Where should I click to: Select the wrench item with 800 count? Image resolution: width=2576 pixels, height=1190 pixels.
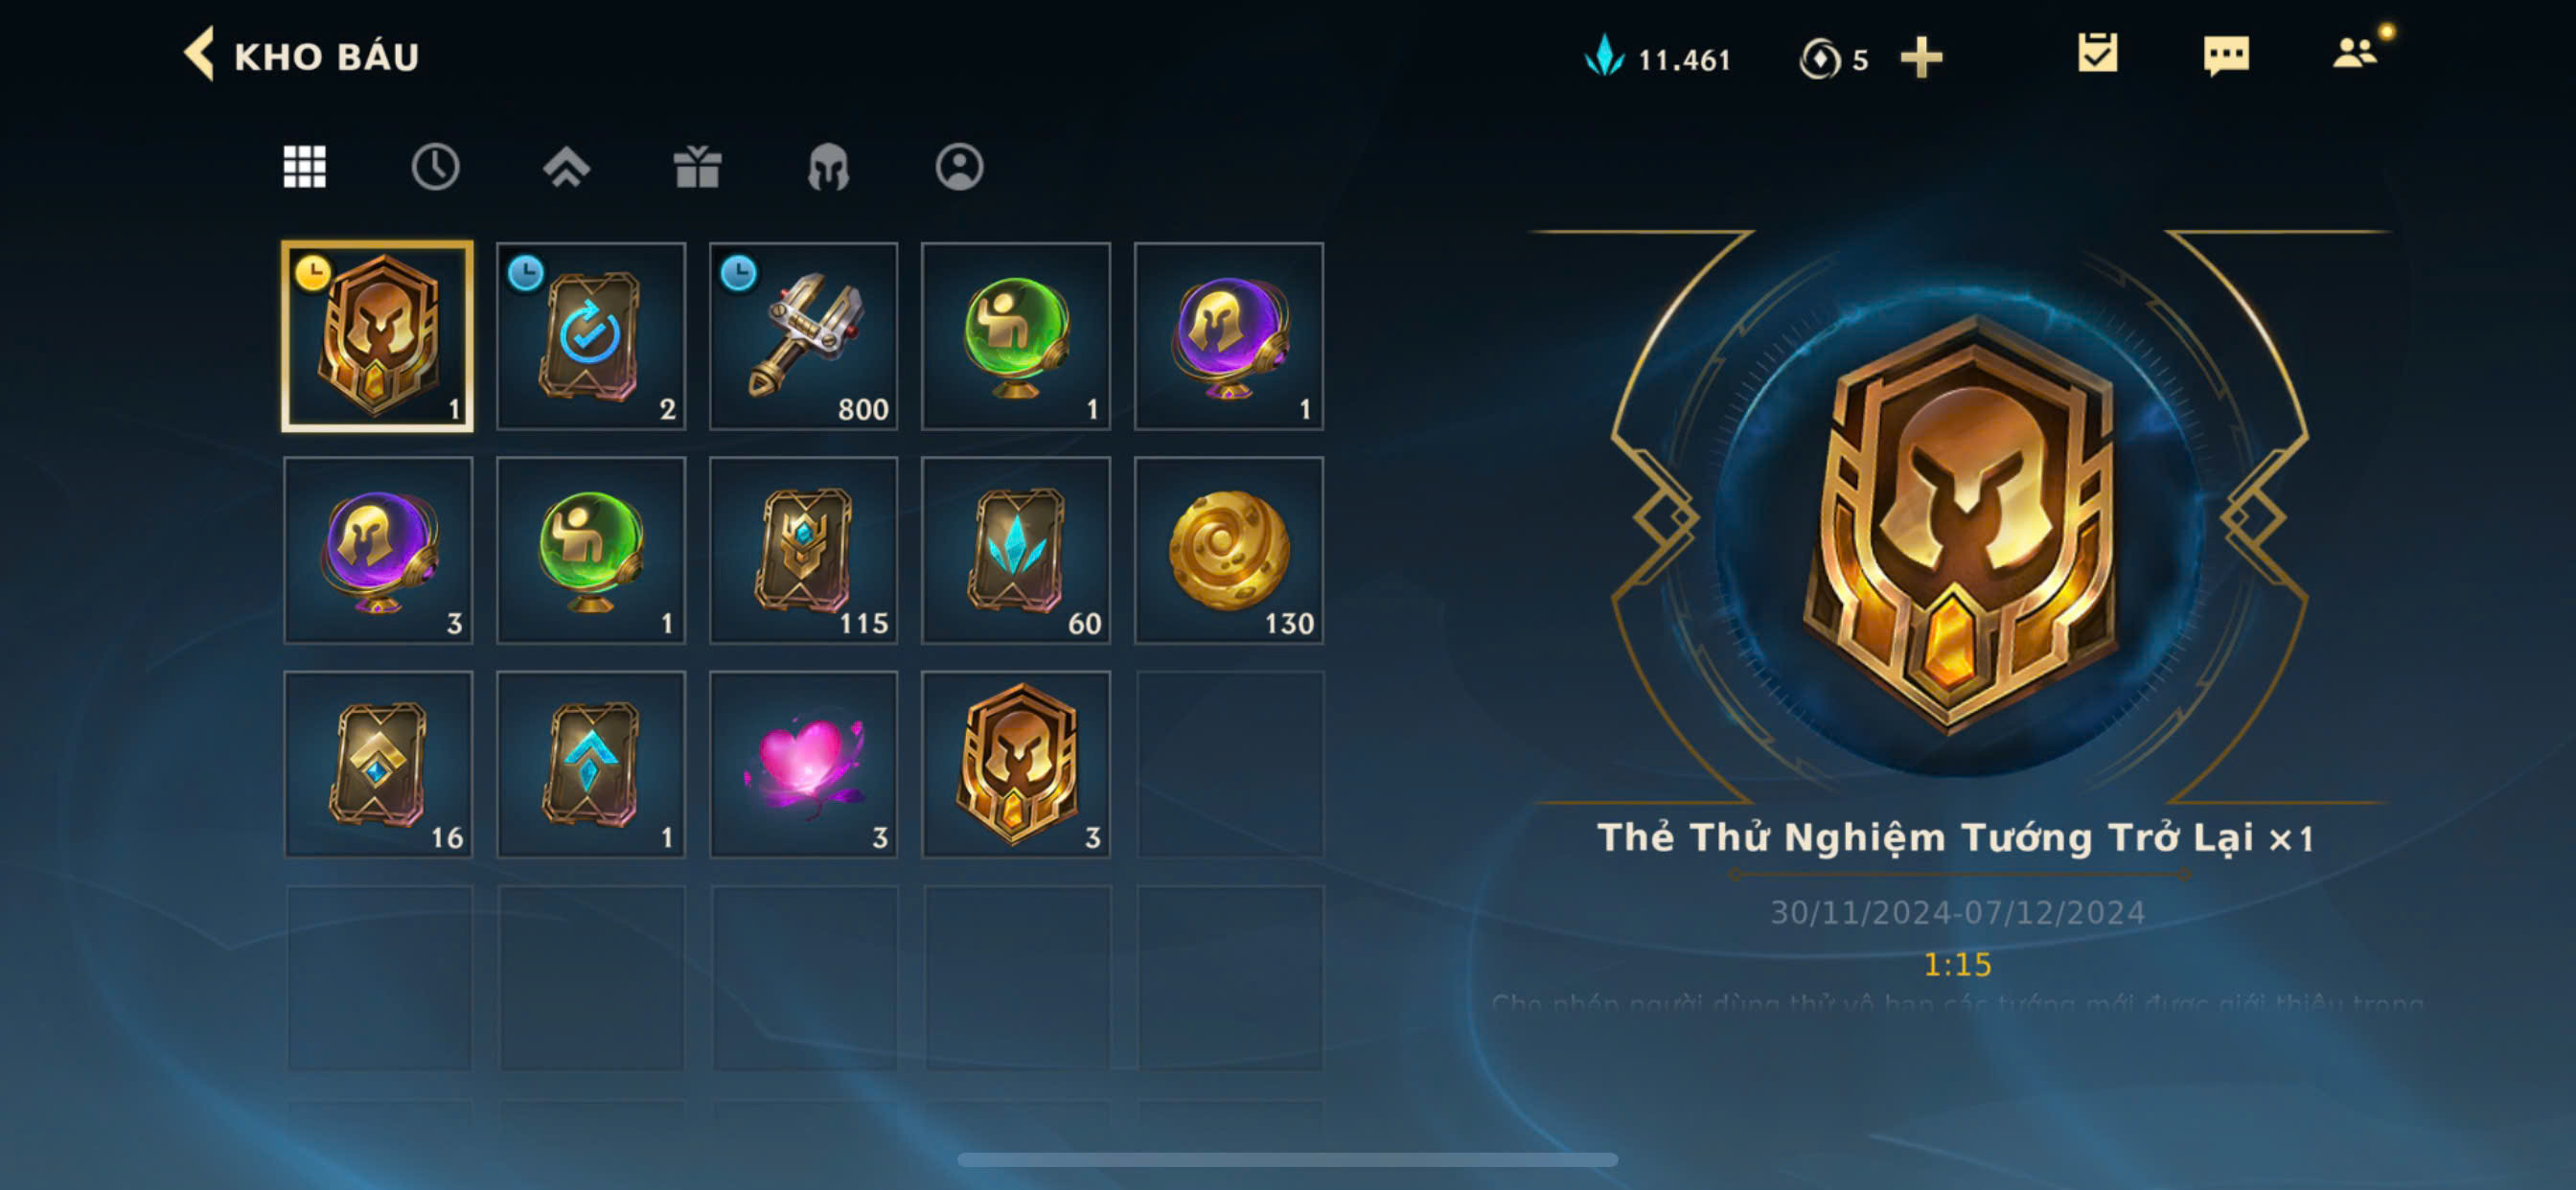tap(803, 336)
